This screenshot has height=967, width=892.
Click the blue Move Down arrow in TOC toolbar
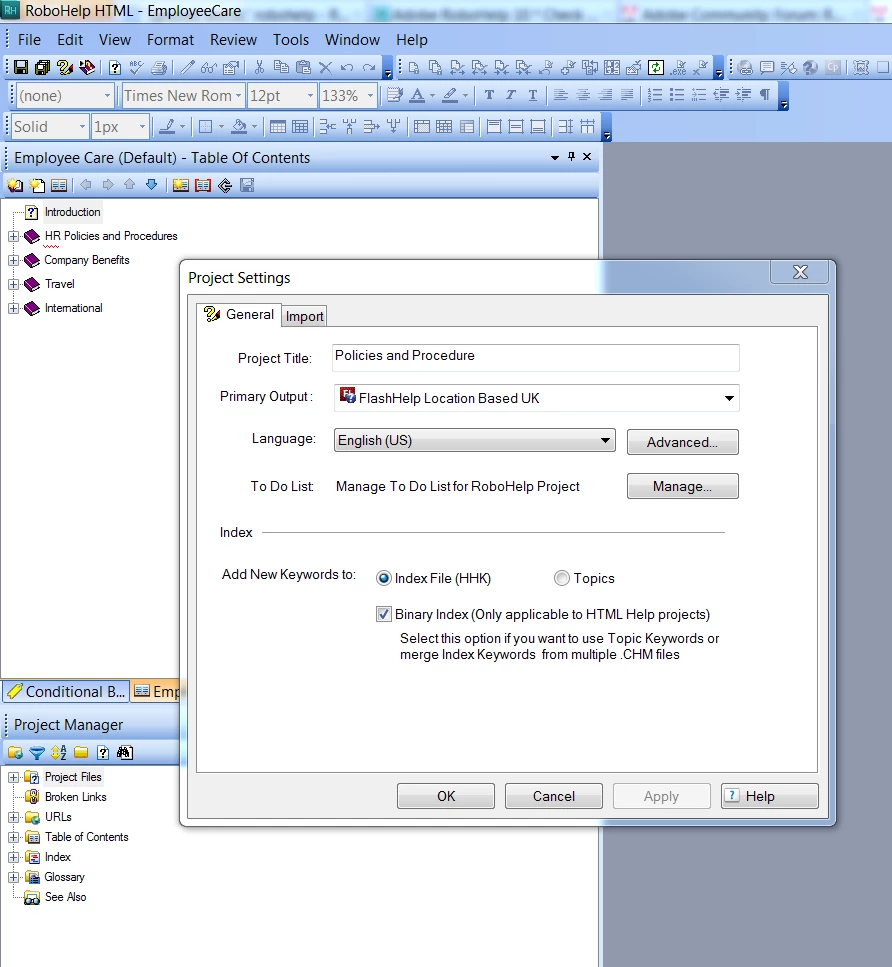click(x=152, y=184)
